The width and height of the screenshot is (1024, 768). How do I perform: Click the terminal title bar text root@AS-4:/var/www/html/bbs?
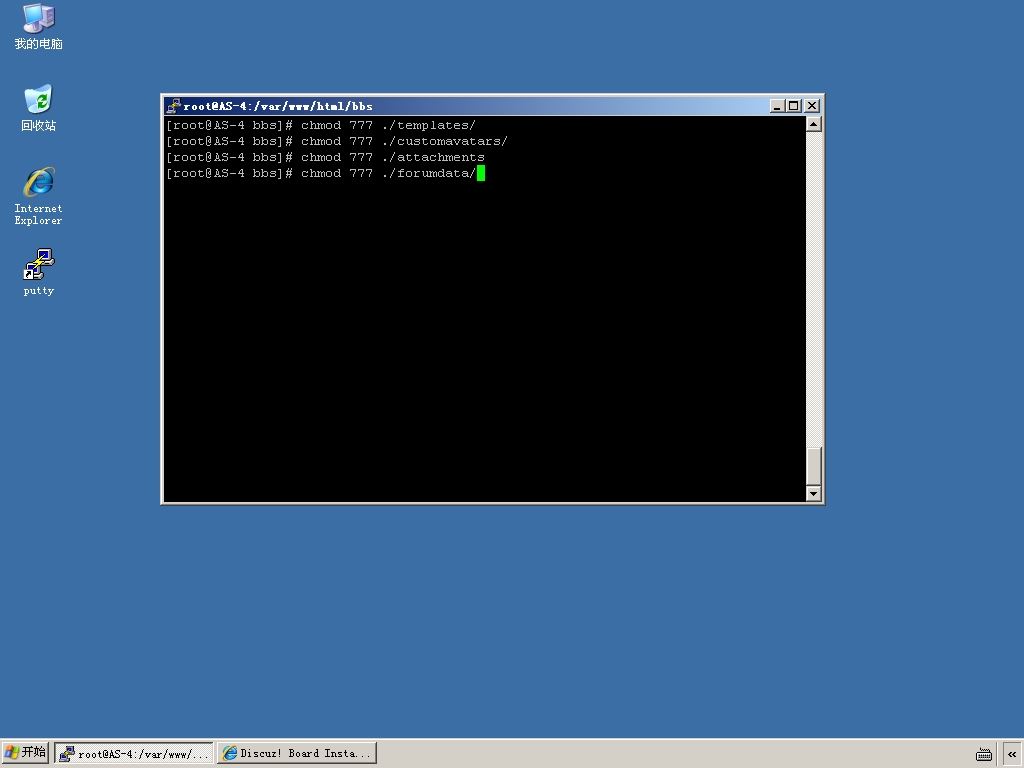point(278,106)
